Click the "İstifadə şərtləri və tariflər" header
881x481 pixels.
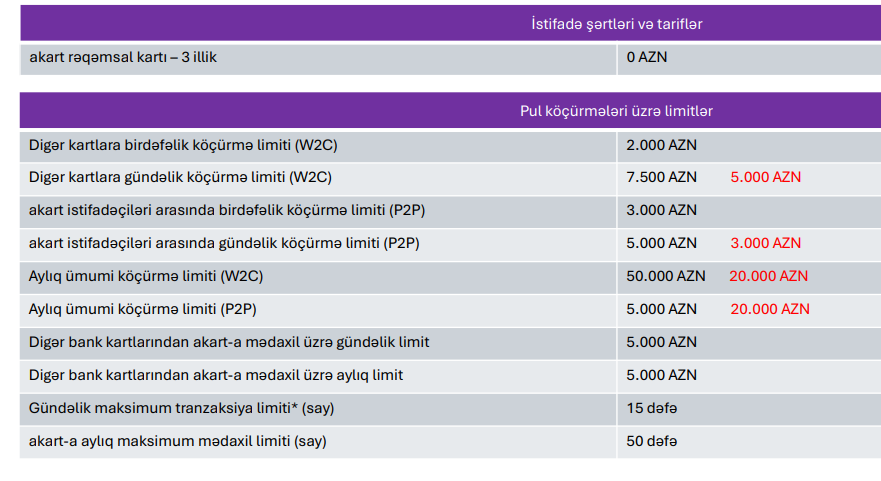tap(615, 23)
